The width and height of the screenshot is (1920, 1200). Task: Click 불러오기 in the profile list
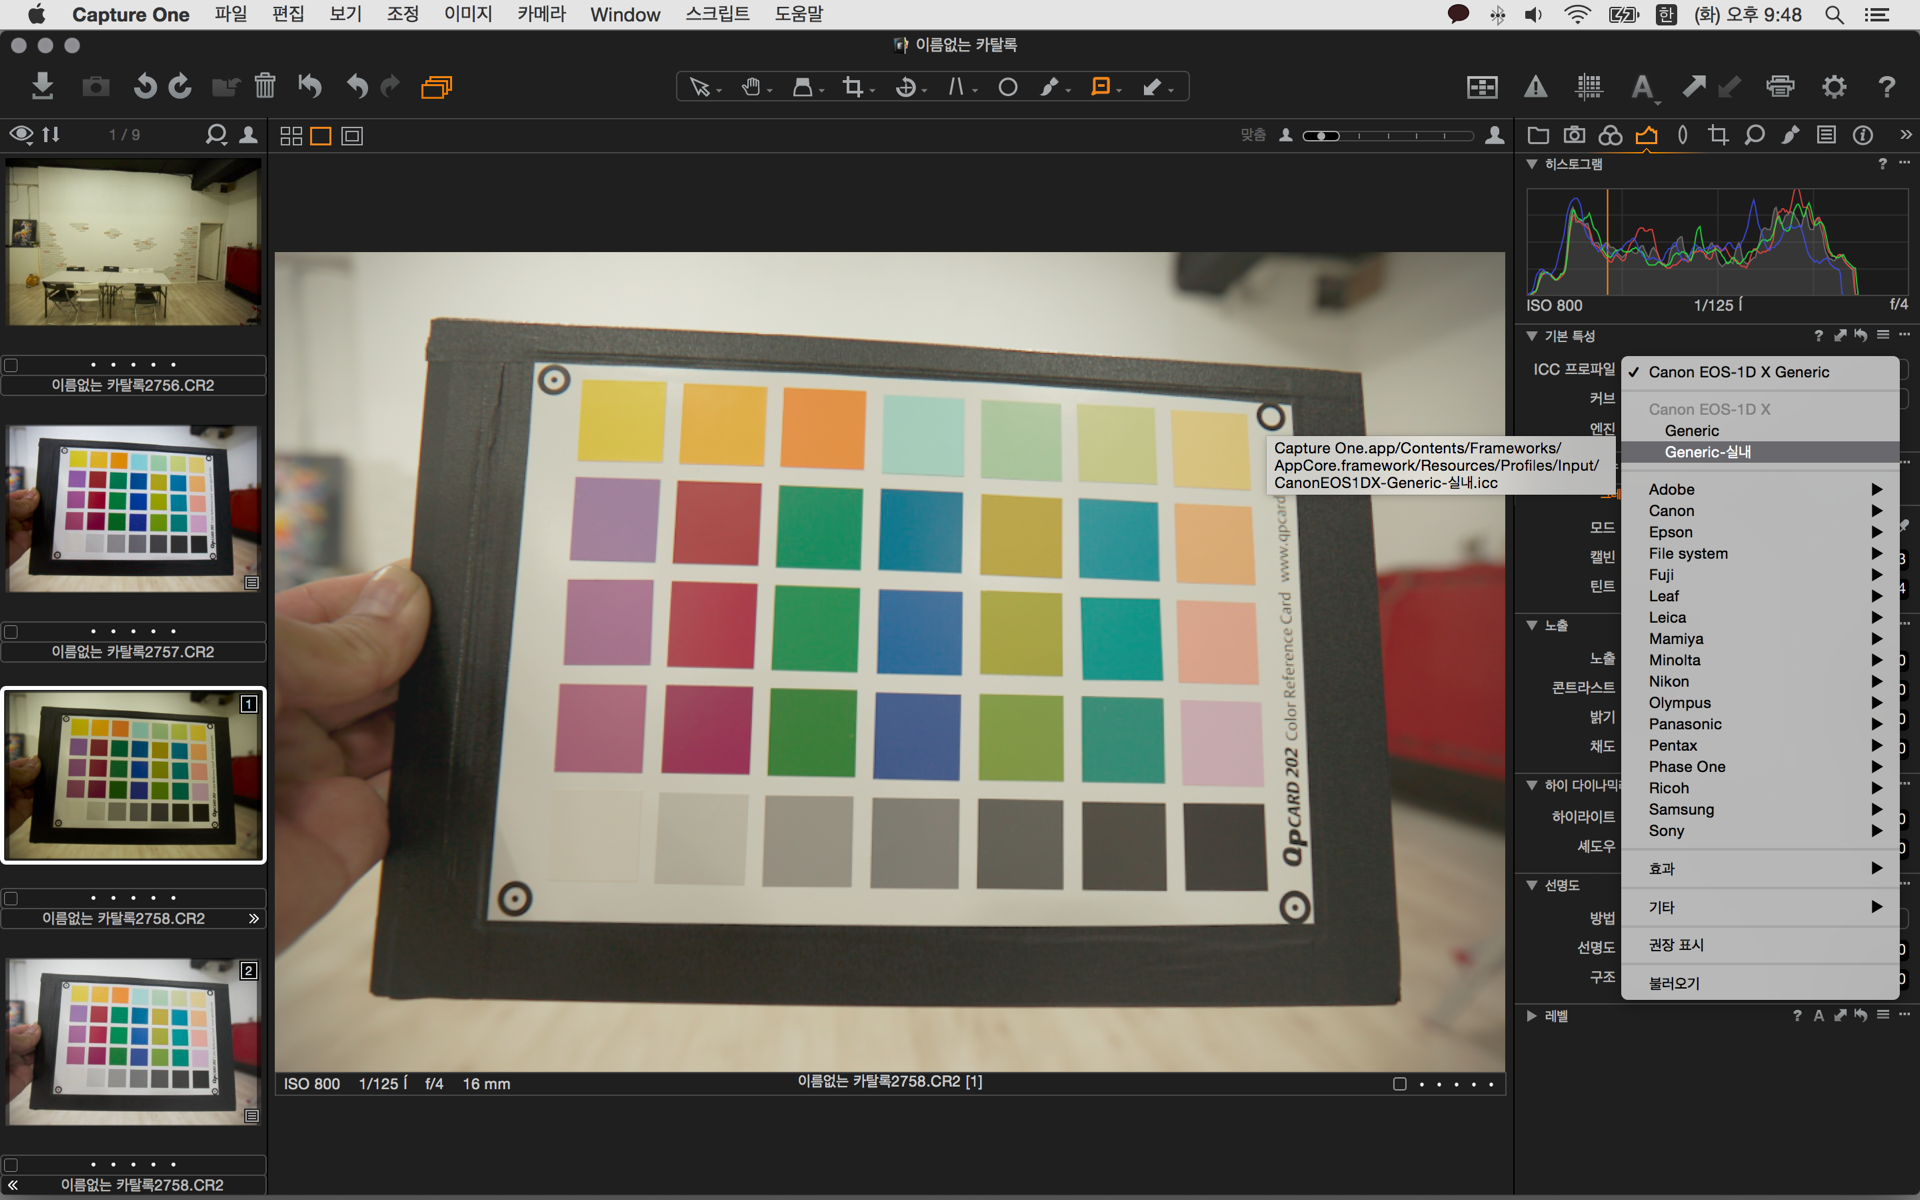pos(1674,983)
